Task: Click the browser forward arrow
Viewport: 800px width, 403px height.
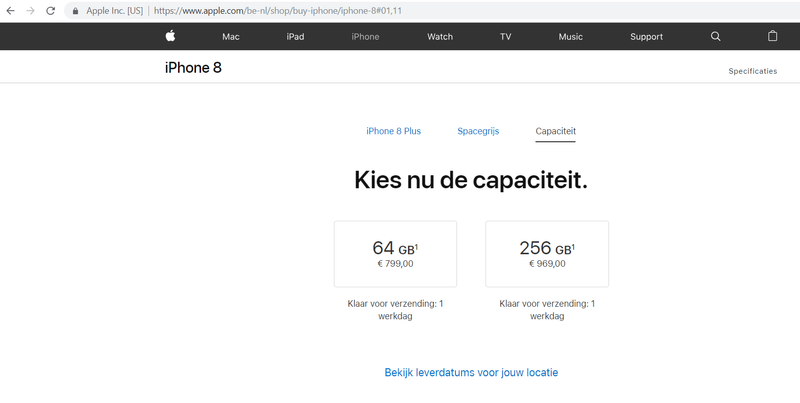Action: pyautogui.click(x=31, y=10)
